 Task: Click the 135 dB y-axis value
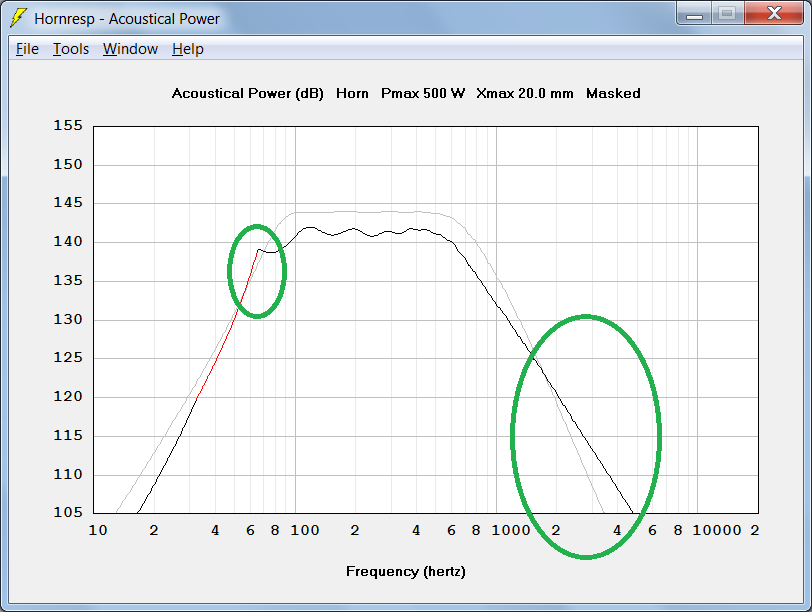pos(68,281)
